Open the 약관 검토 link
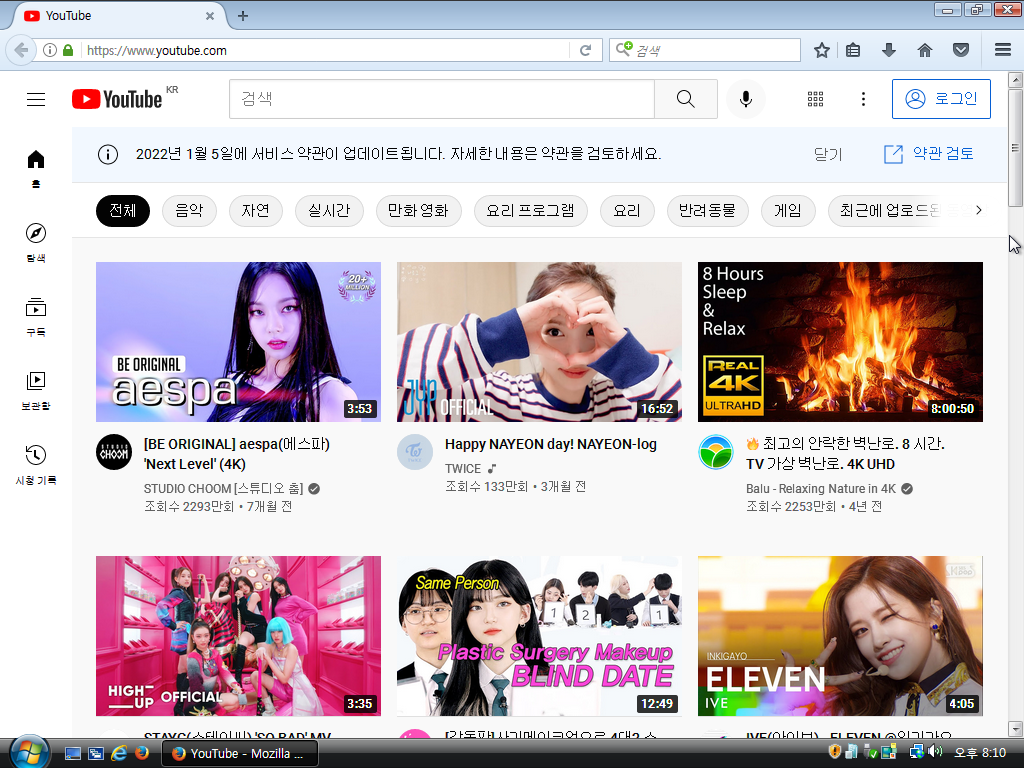Viewport: 1024px width, 768px height. tap(928, 154)
